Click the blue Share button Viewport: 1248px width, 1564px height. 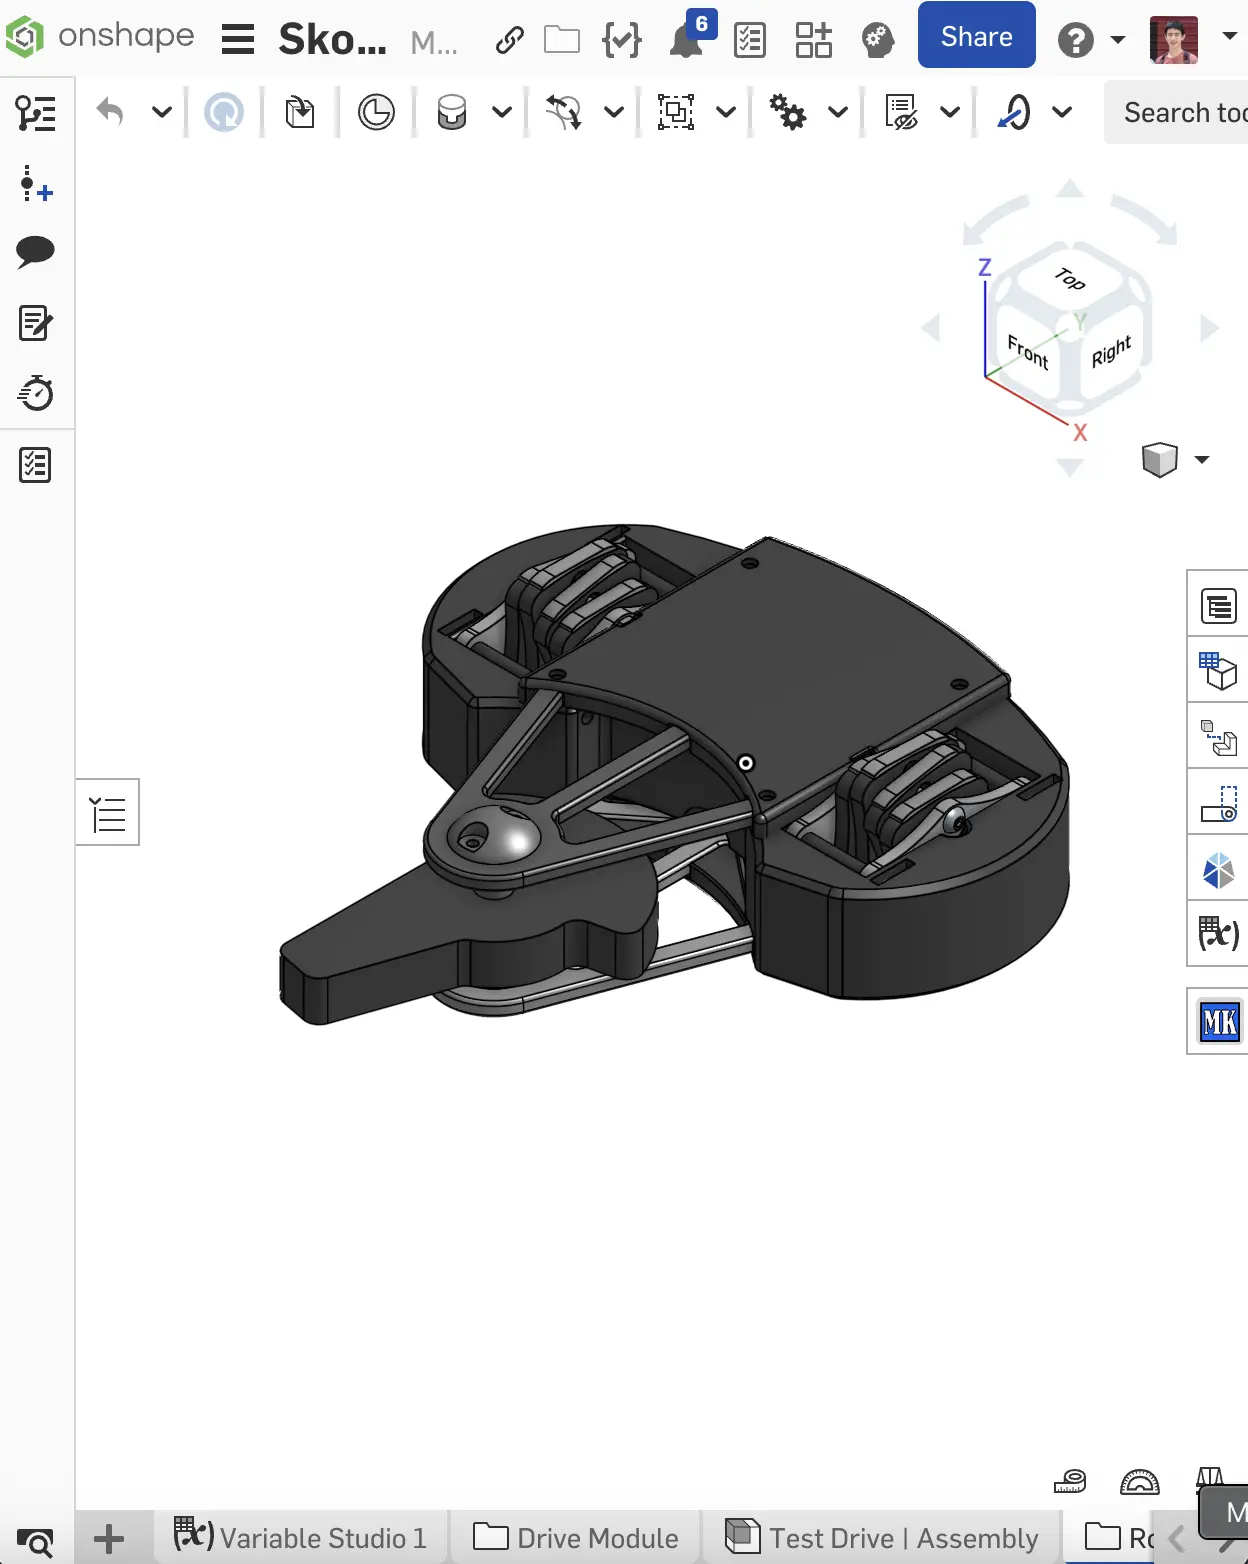[976, 36]
